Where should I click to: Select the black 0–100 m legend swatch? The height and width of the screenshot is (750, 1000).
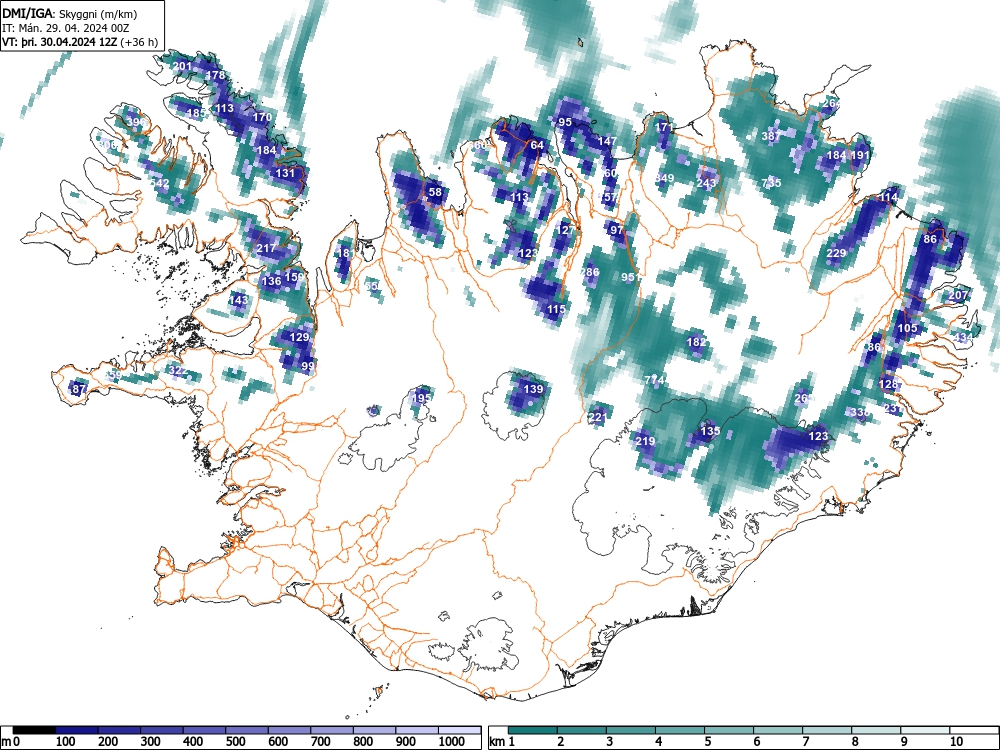(x=34, y=730)
